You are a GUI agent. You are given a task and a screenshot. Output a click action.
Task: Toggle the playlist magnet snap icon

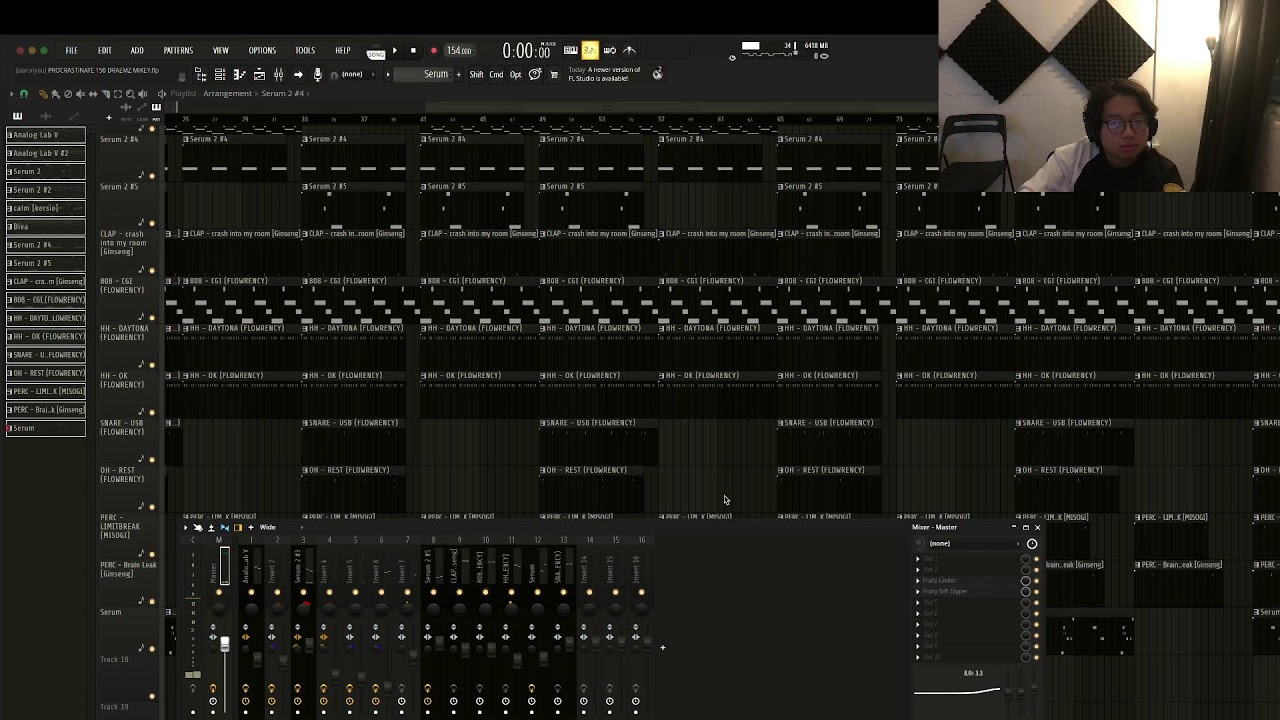[x=24, y=94]
